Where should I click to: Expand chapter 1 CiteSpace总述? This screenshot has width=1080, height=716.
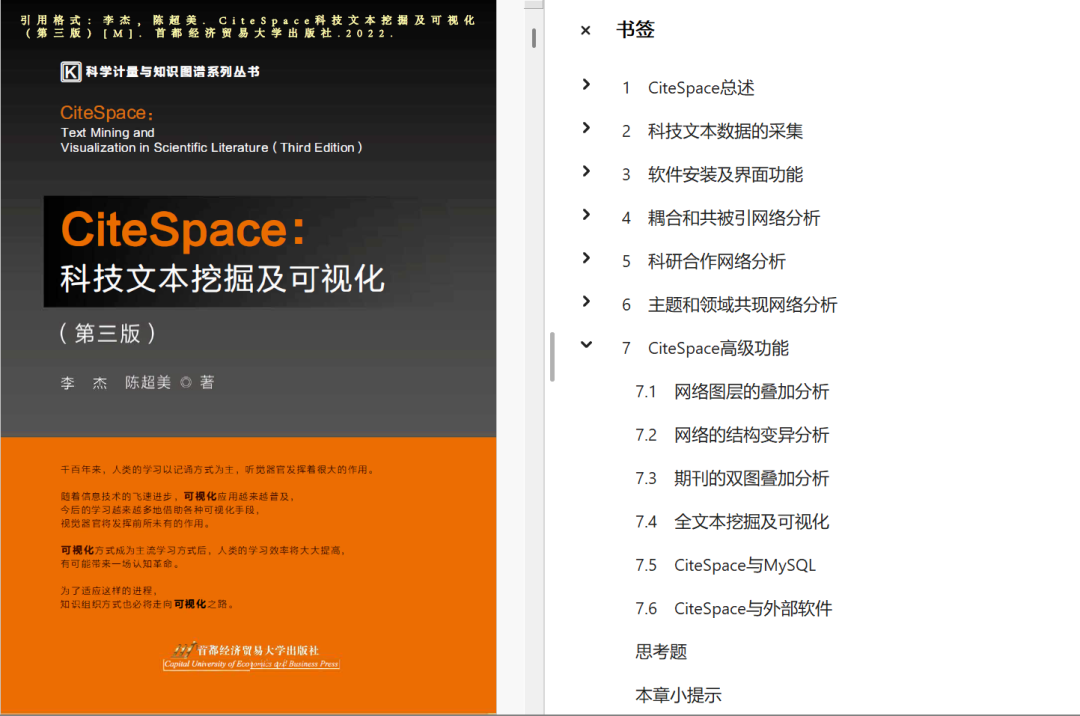coord(586,85)
